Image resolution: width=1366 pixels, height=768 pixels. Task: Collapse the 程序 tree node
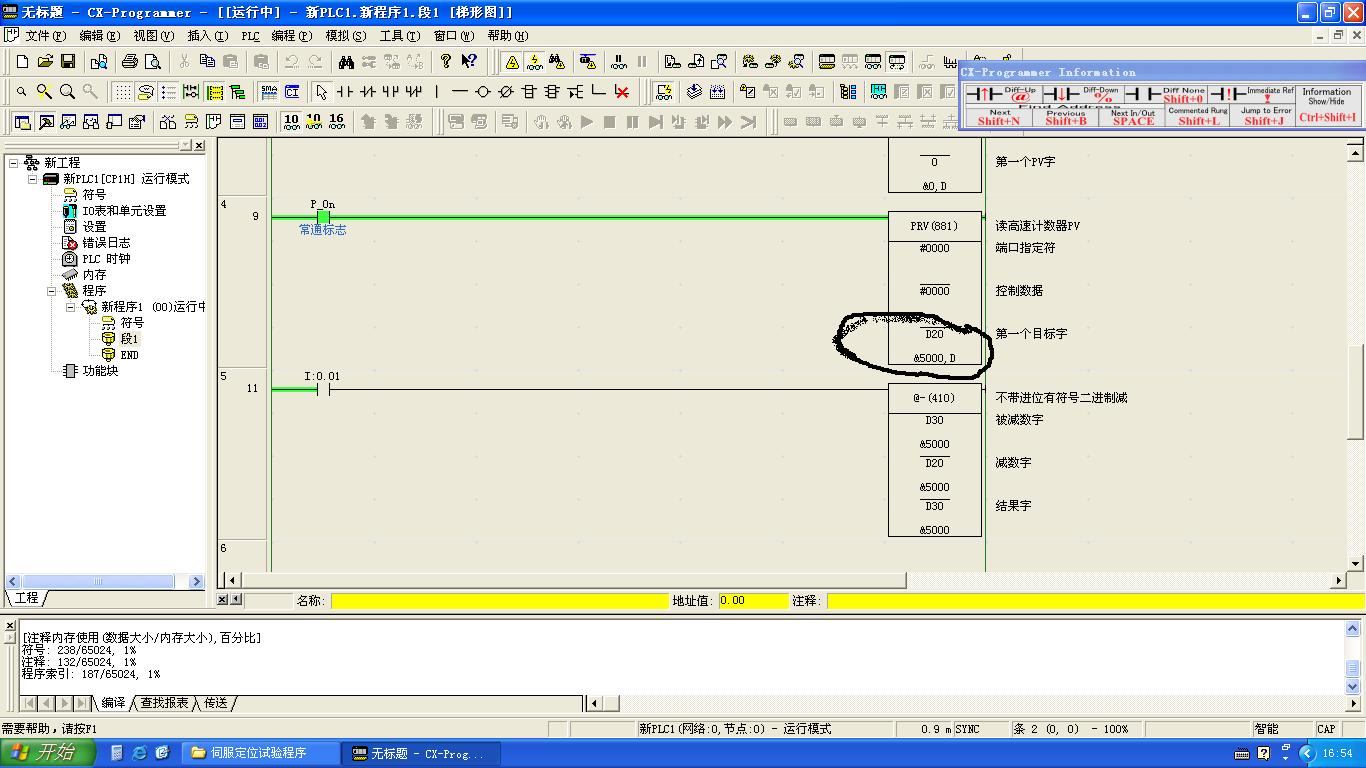coord(52,291)
